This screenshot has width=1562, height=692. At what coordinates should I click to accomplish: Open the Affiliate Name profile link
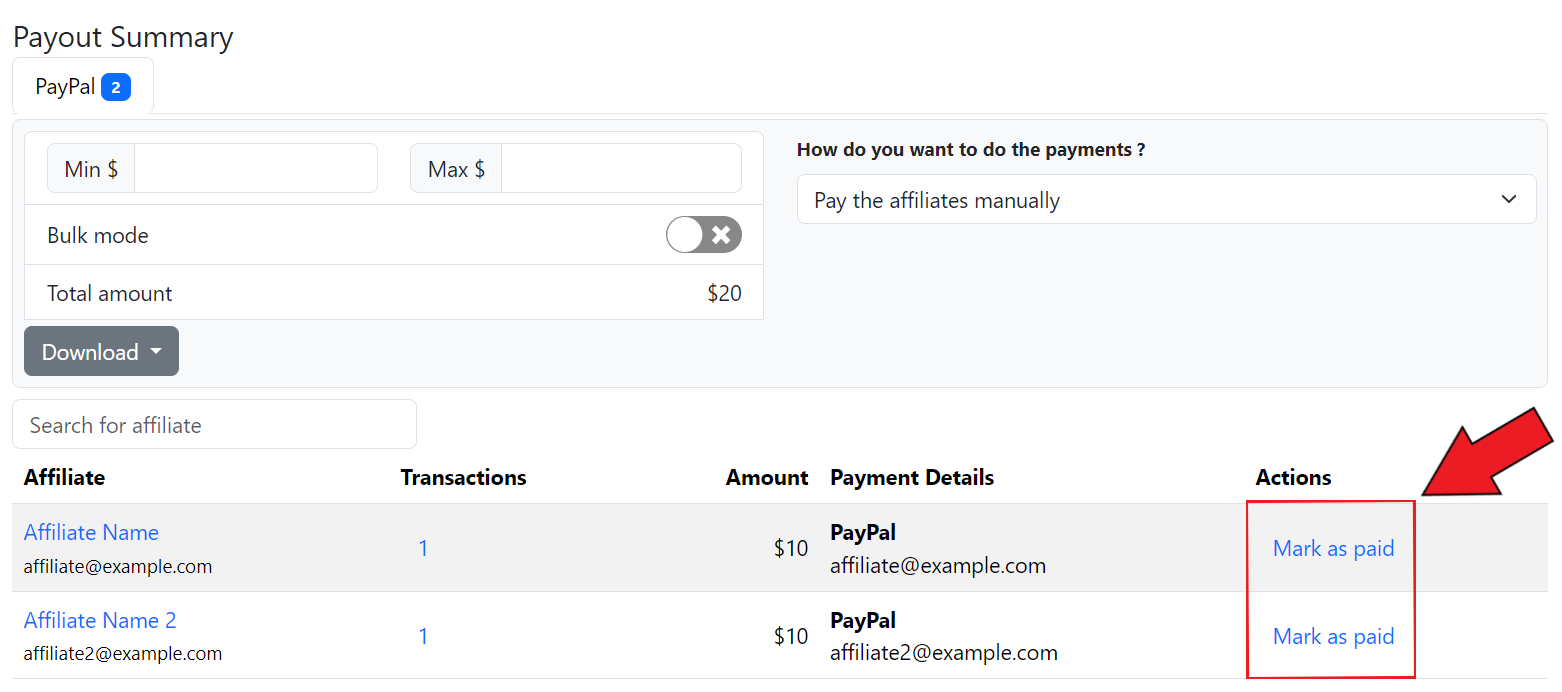(91, 533)
